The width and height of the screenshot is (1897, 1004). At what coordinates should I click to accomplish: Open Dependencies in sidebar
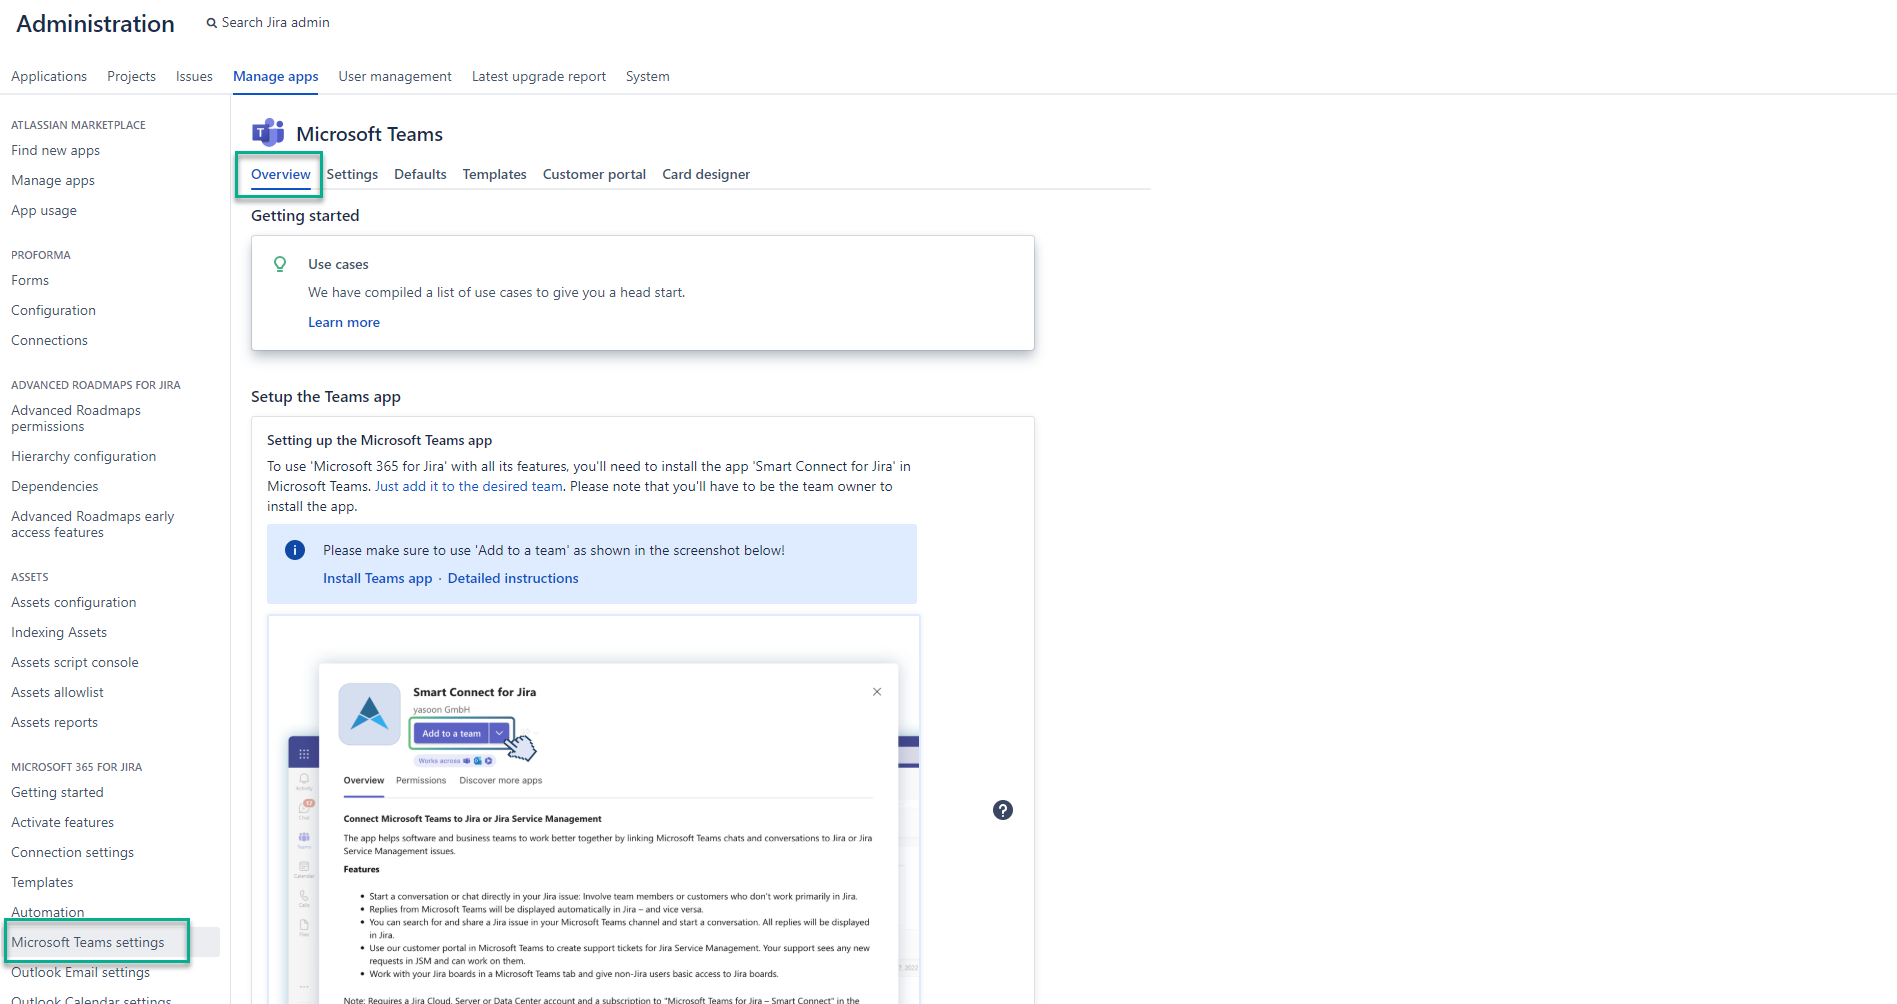point(55,486)
